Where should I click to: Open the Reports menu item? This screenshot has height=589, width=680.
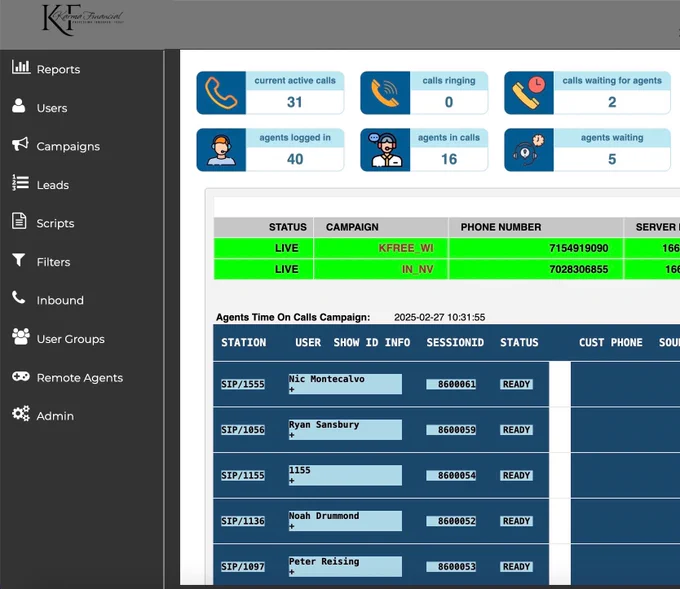[58, 69]
